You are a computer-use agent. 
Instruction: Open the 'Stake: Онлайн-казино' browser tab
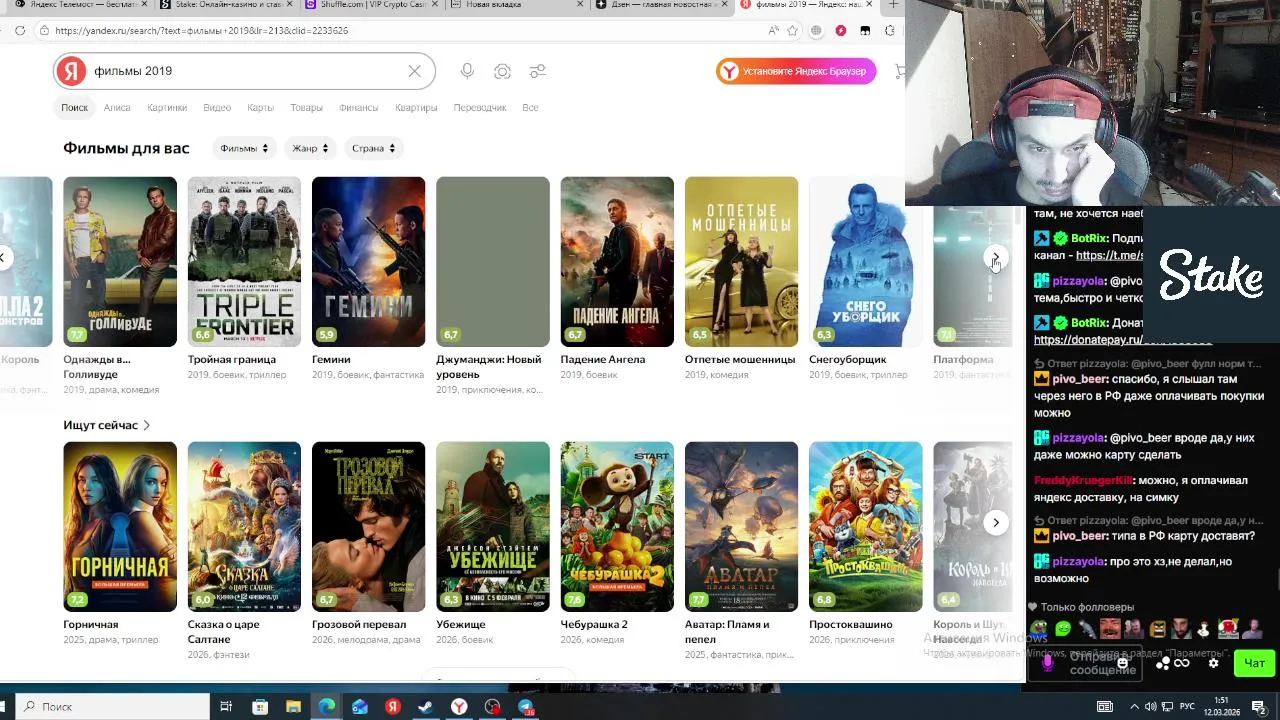click(x=225, y=5)
